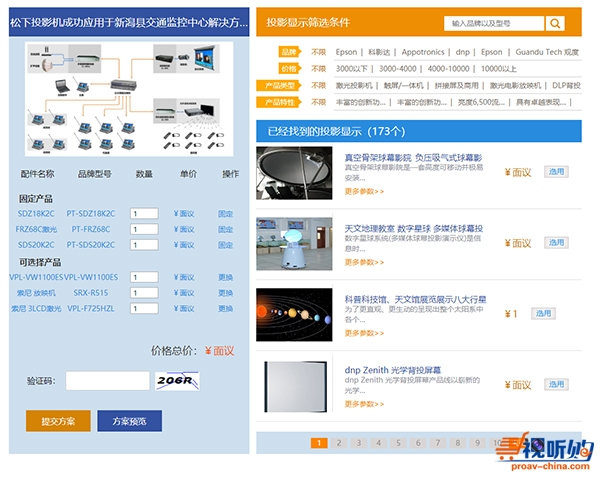Filter feature by 具有卓越表现...
600x478 pixels.
(x=541, y=102)
